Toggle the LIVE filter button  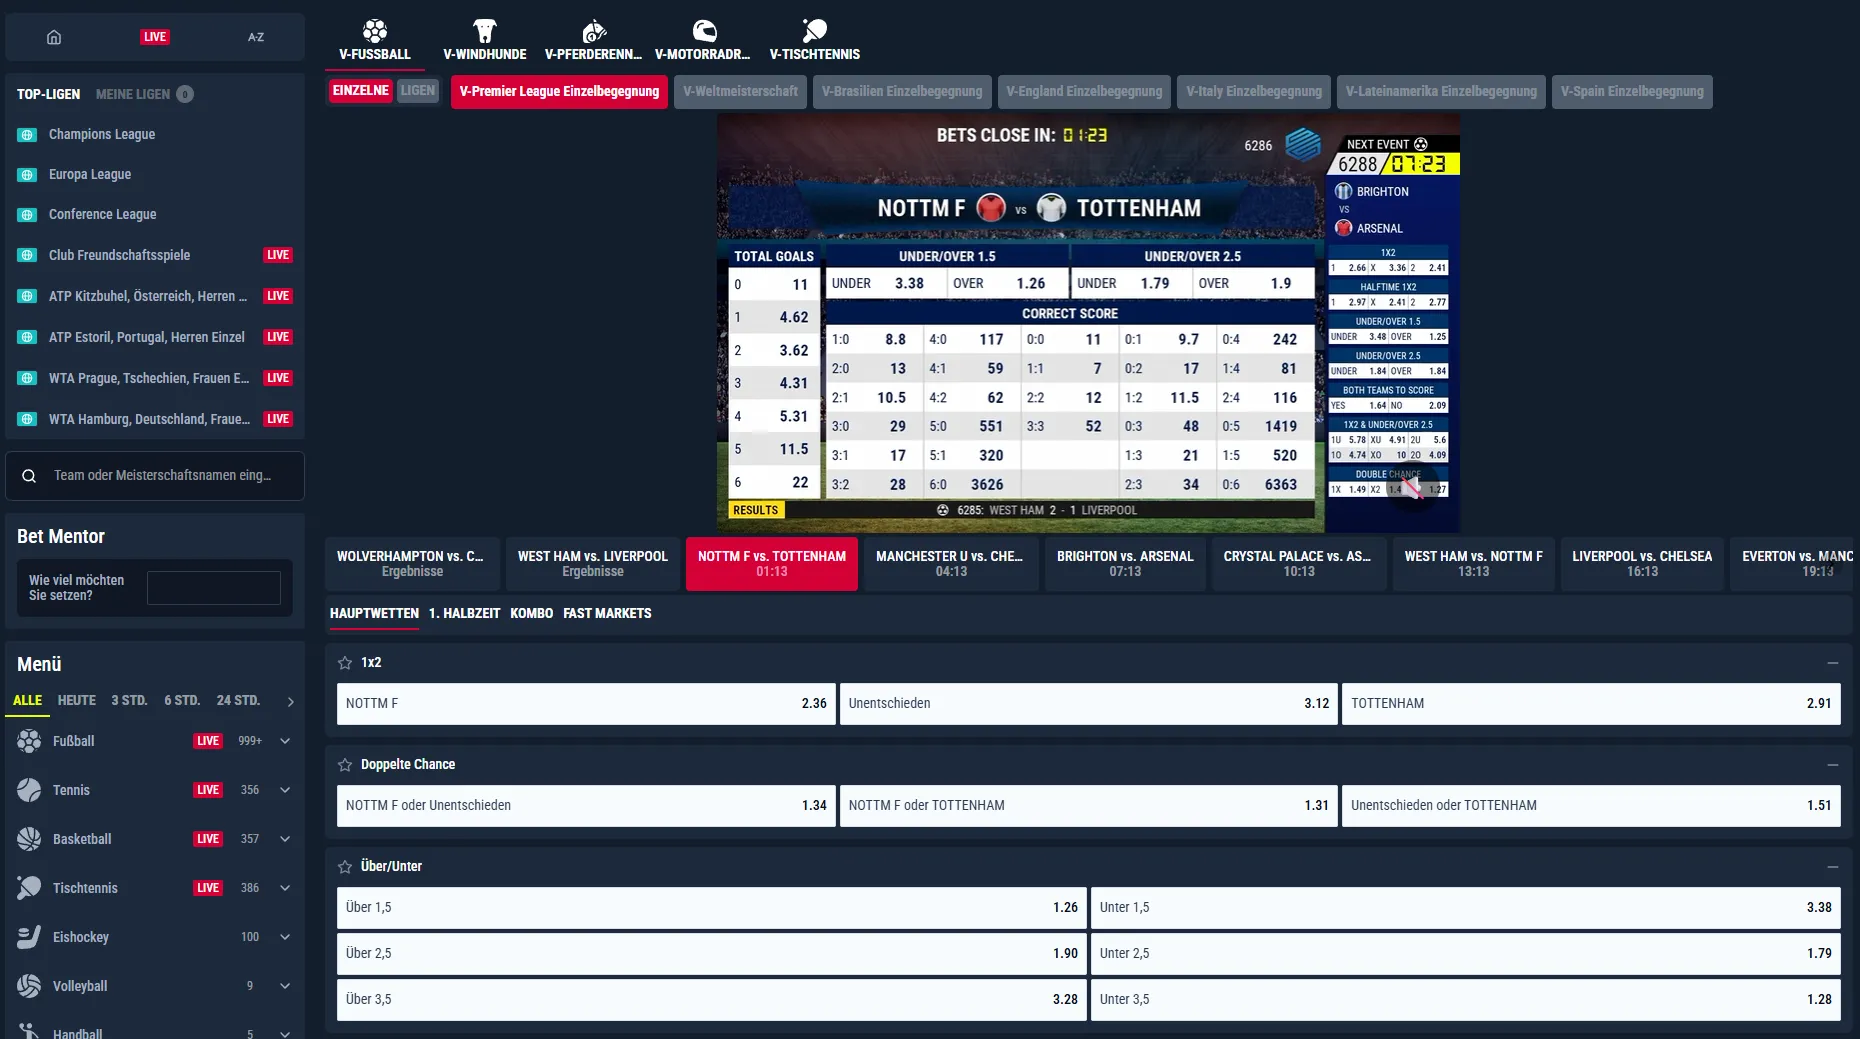[x=155, y=37]
